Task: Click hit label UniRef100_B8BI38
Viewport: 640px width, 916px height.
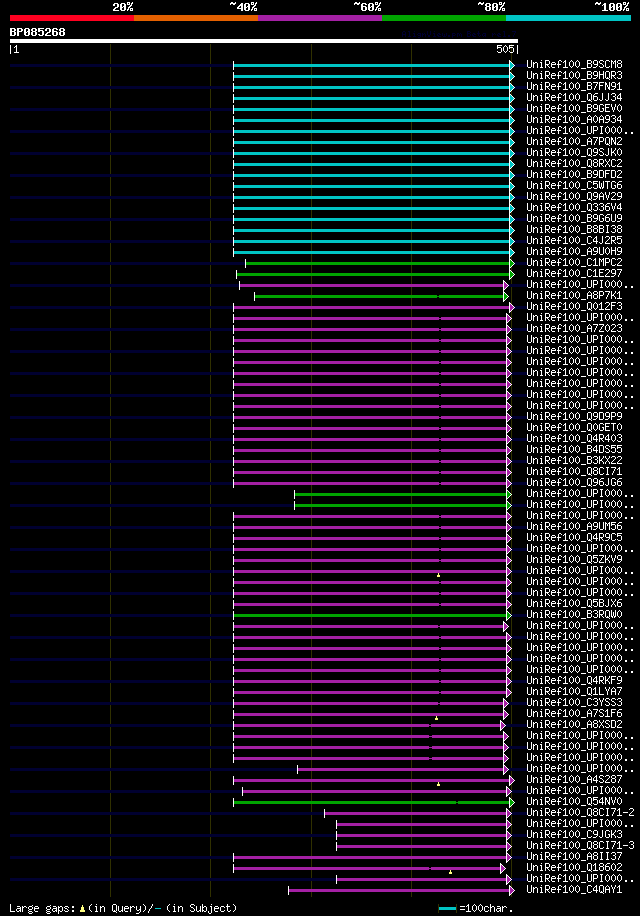Action: pyautogui.click(x=574, y=230)
